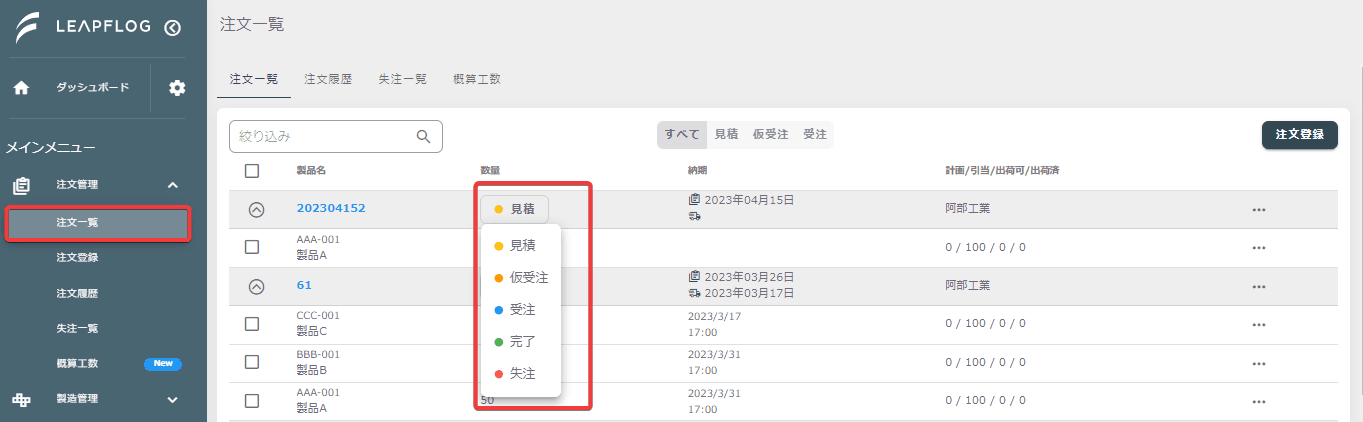The image size is (1363, 422).
Task: Open the 見積 status dropdown button
Action: (514, 209)
